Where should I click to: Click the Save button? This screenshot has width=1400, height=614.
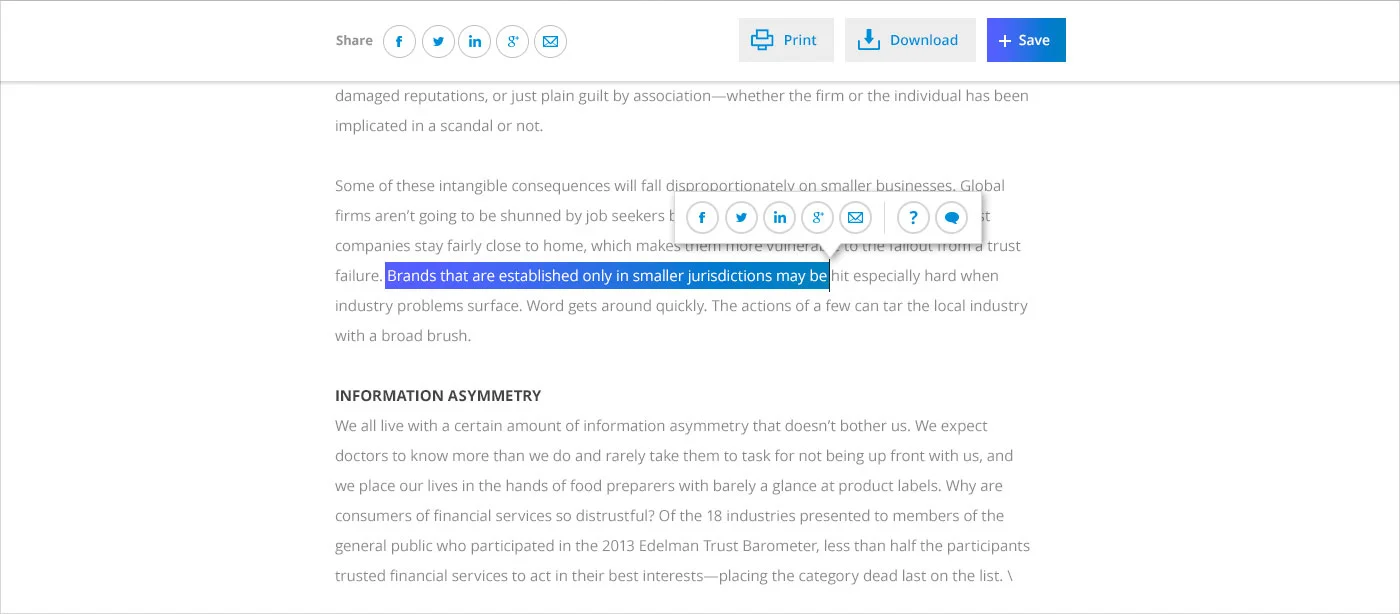[1026, 40]
